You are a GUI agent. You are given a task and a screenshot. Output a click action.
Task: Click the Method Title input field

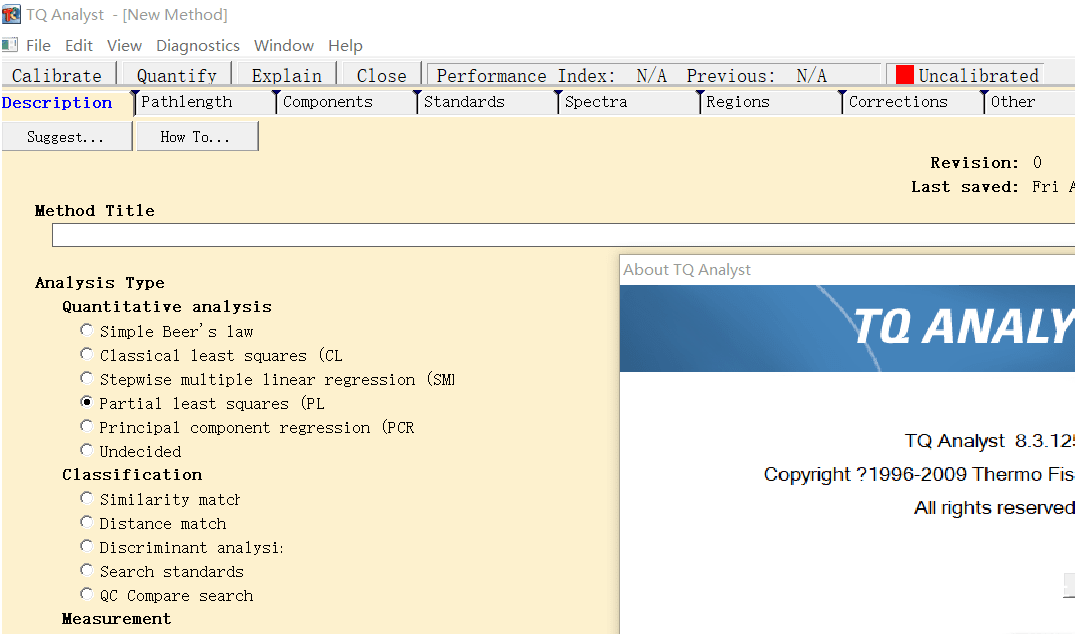(x=564, y=235)
